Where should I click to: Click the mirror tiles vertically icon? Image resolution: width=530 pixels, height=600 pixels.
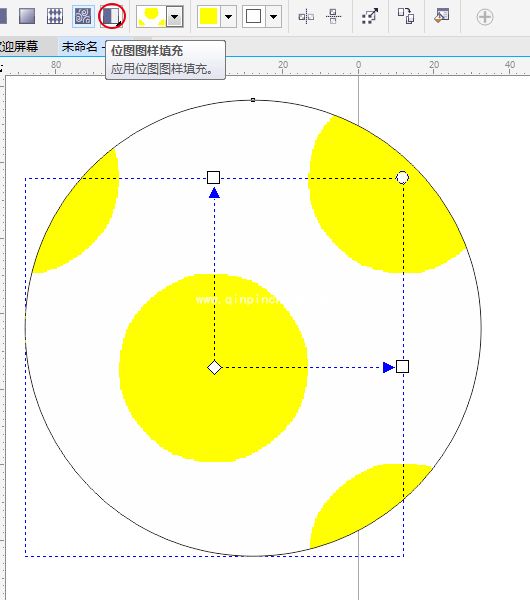333,16
